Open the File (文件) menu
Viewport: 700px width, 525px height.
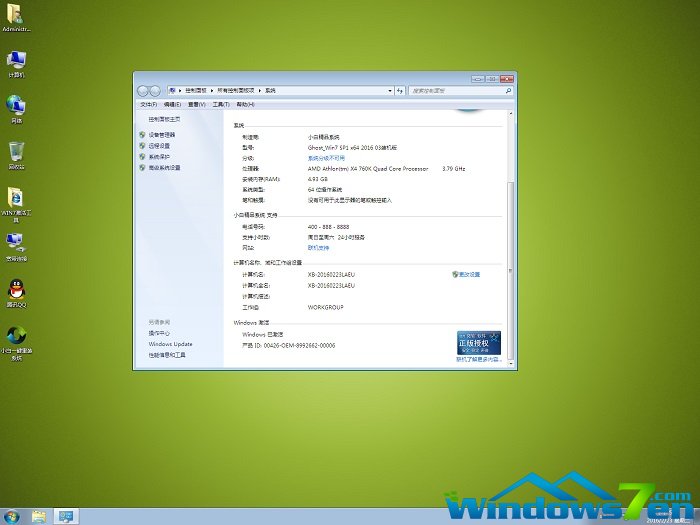coord(148,104)
